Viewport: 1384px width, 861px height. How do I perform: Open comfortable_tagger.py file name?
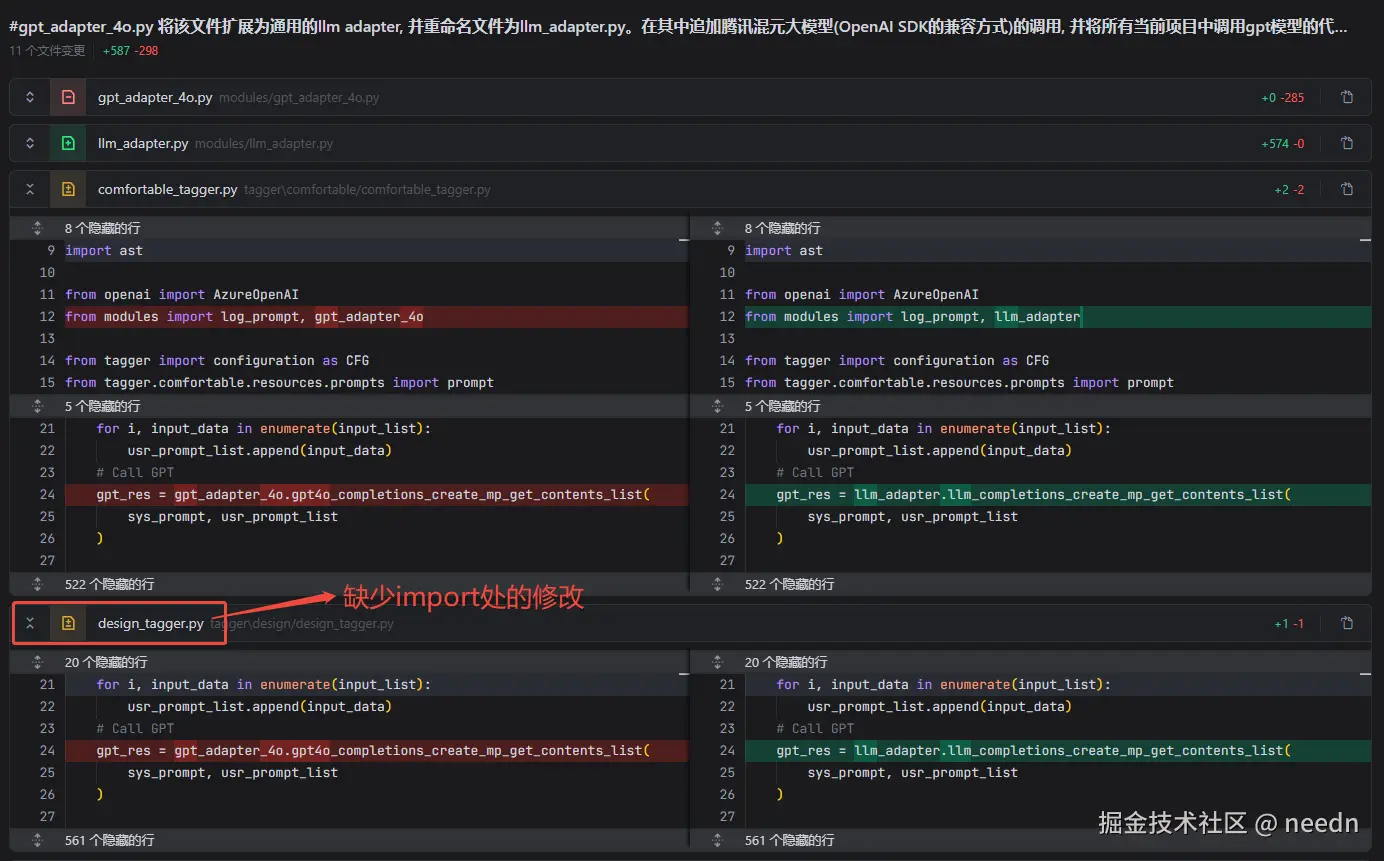coord(167,189)
